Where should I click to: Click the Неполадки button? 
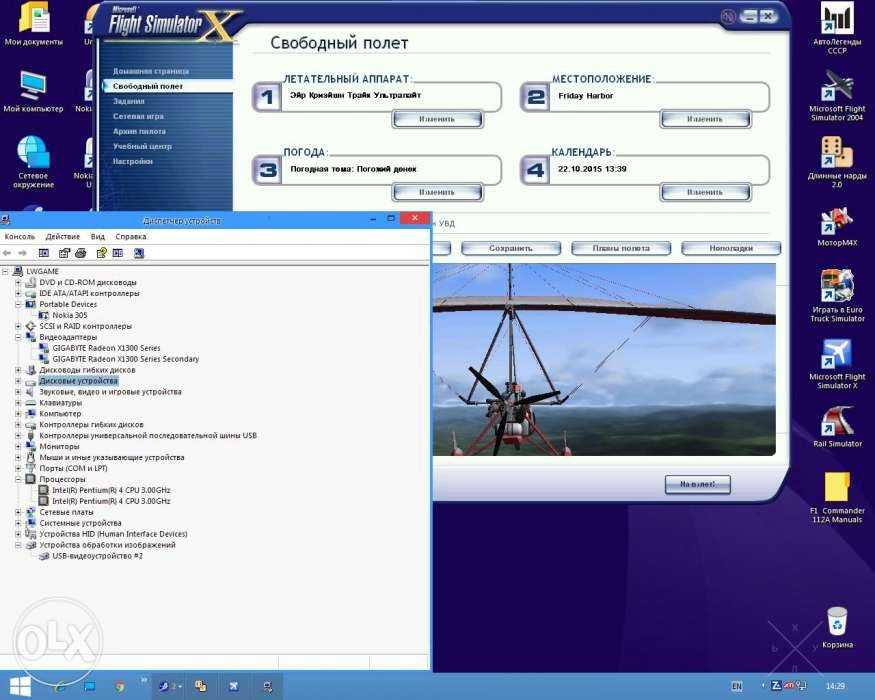pyautogui.click(x=731, y=248)
